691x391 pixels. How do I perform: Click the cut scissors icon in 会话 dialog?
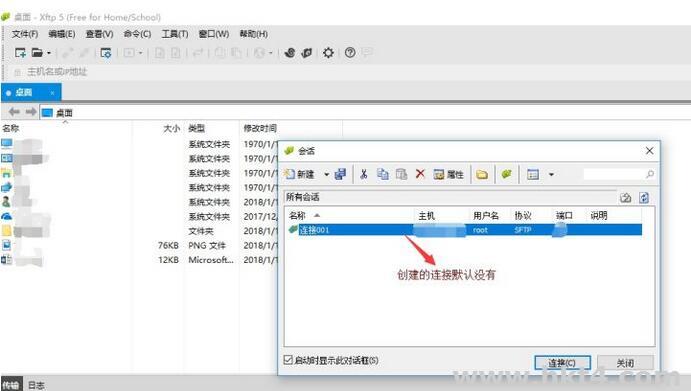364,174
